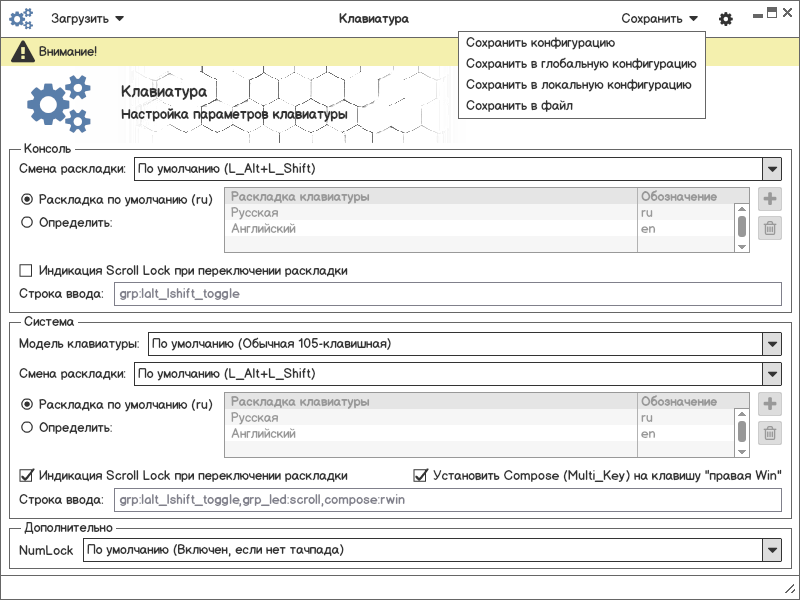Click the gears app icon in top-left corner
Viewport: 800px width, 600px height.
(x=21, y=18)
